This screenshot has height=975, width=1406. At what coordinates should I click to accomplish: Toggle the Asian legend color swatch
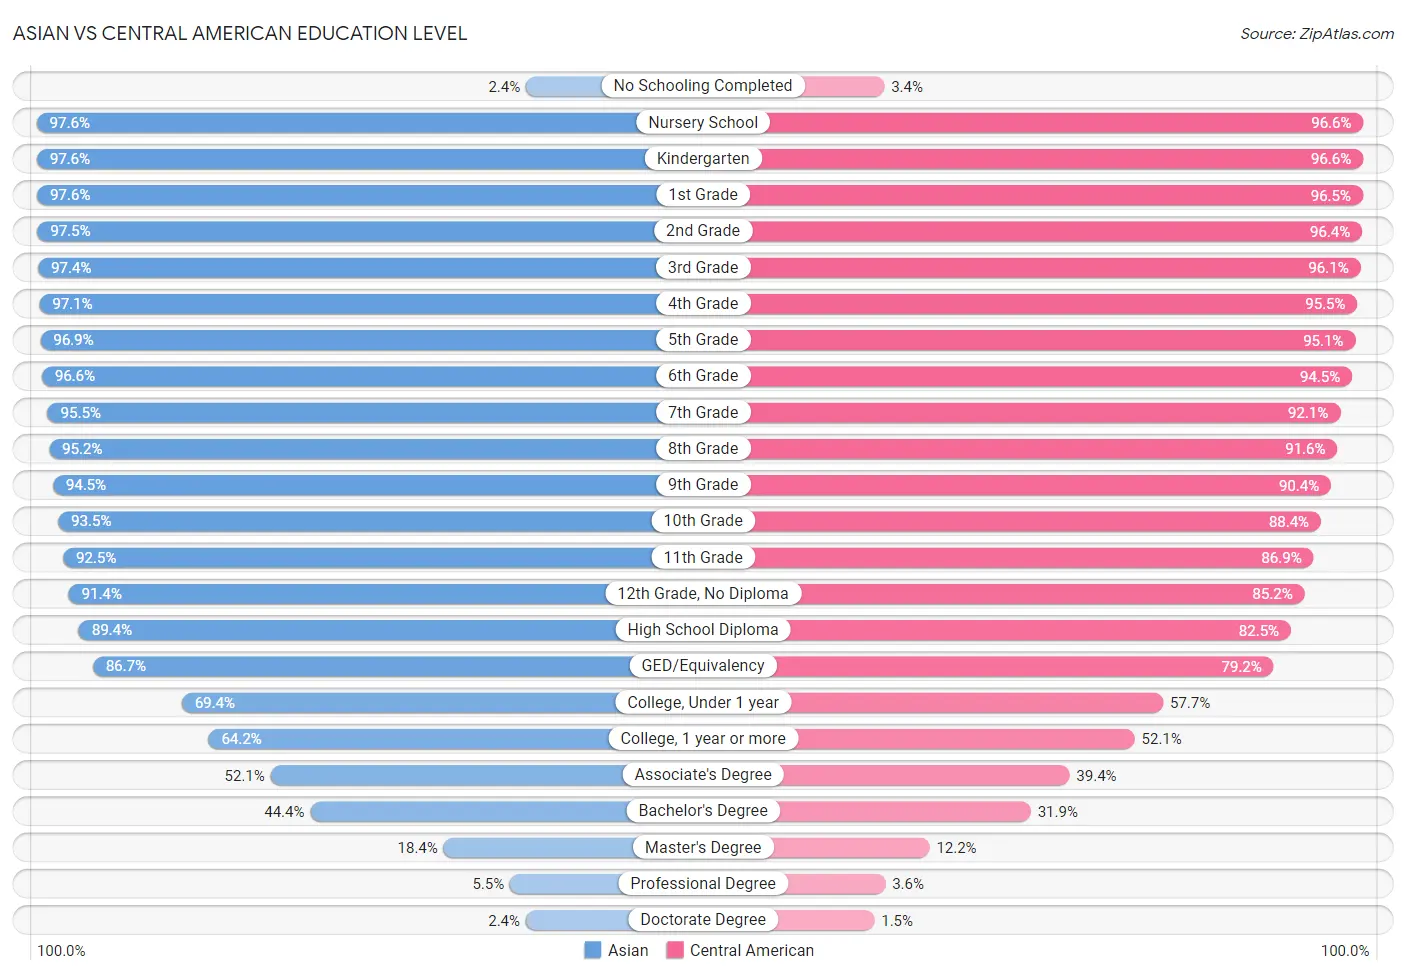[x=592, y=950]
